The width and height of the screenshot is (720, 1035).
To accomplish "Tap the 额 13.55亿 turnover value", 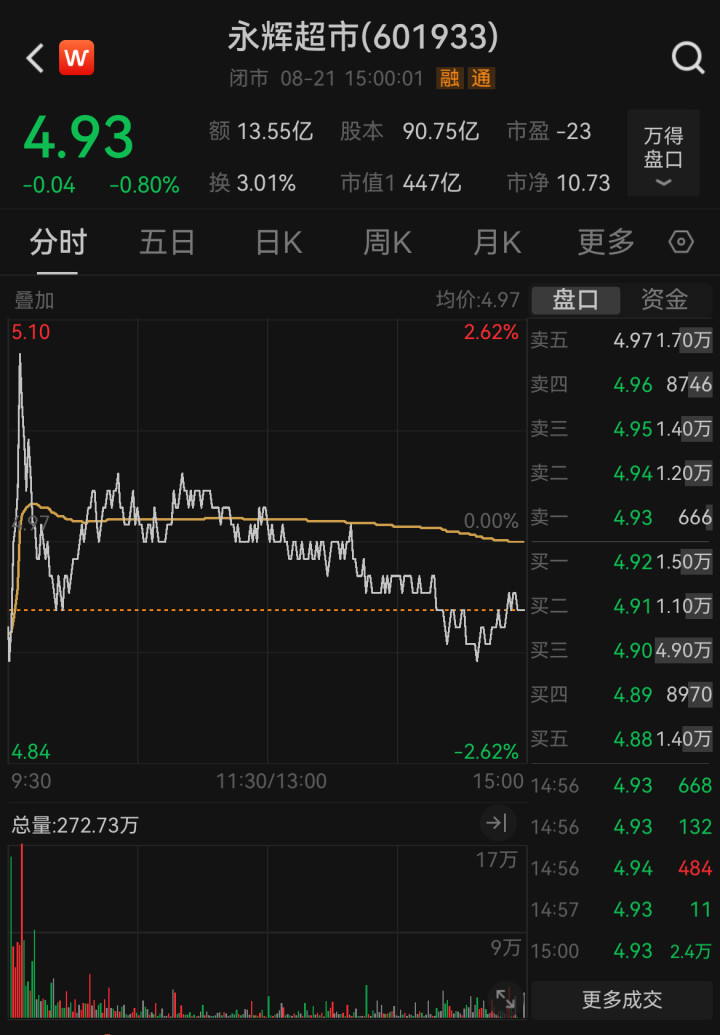I will tap(261, 131).
